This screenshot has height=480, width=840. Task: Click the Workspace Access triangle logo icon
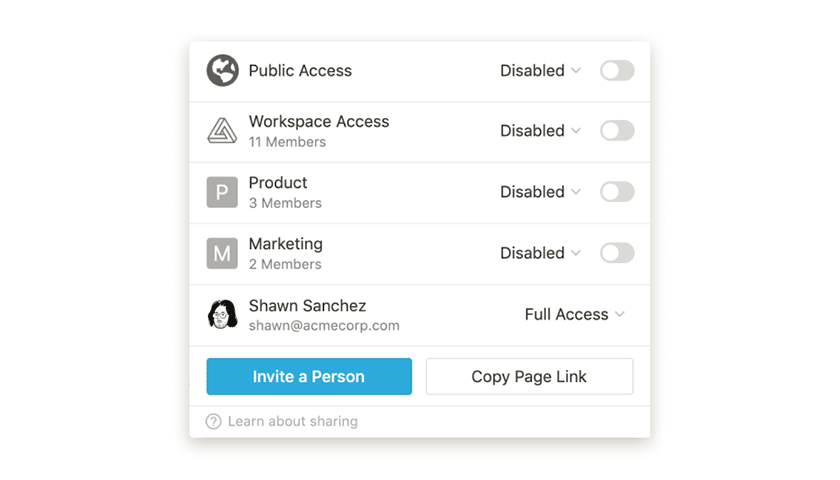tap(222, 131)
